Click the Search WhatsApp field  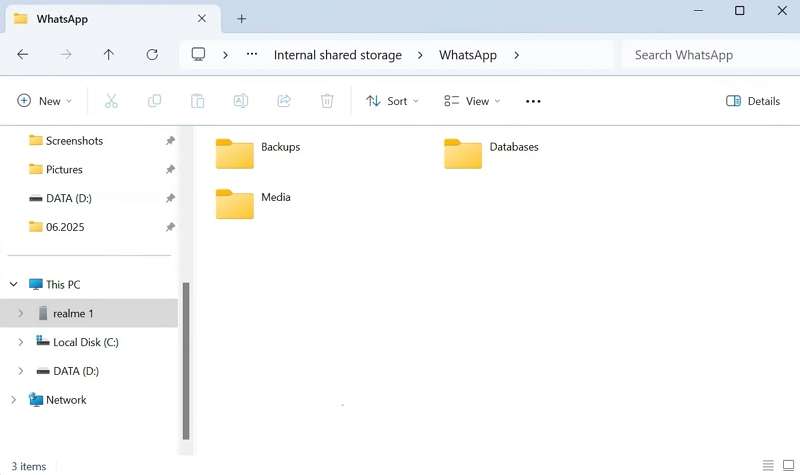click(705, 55)
